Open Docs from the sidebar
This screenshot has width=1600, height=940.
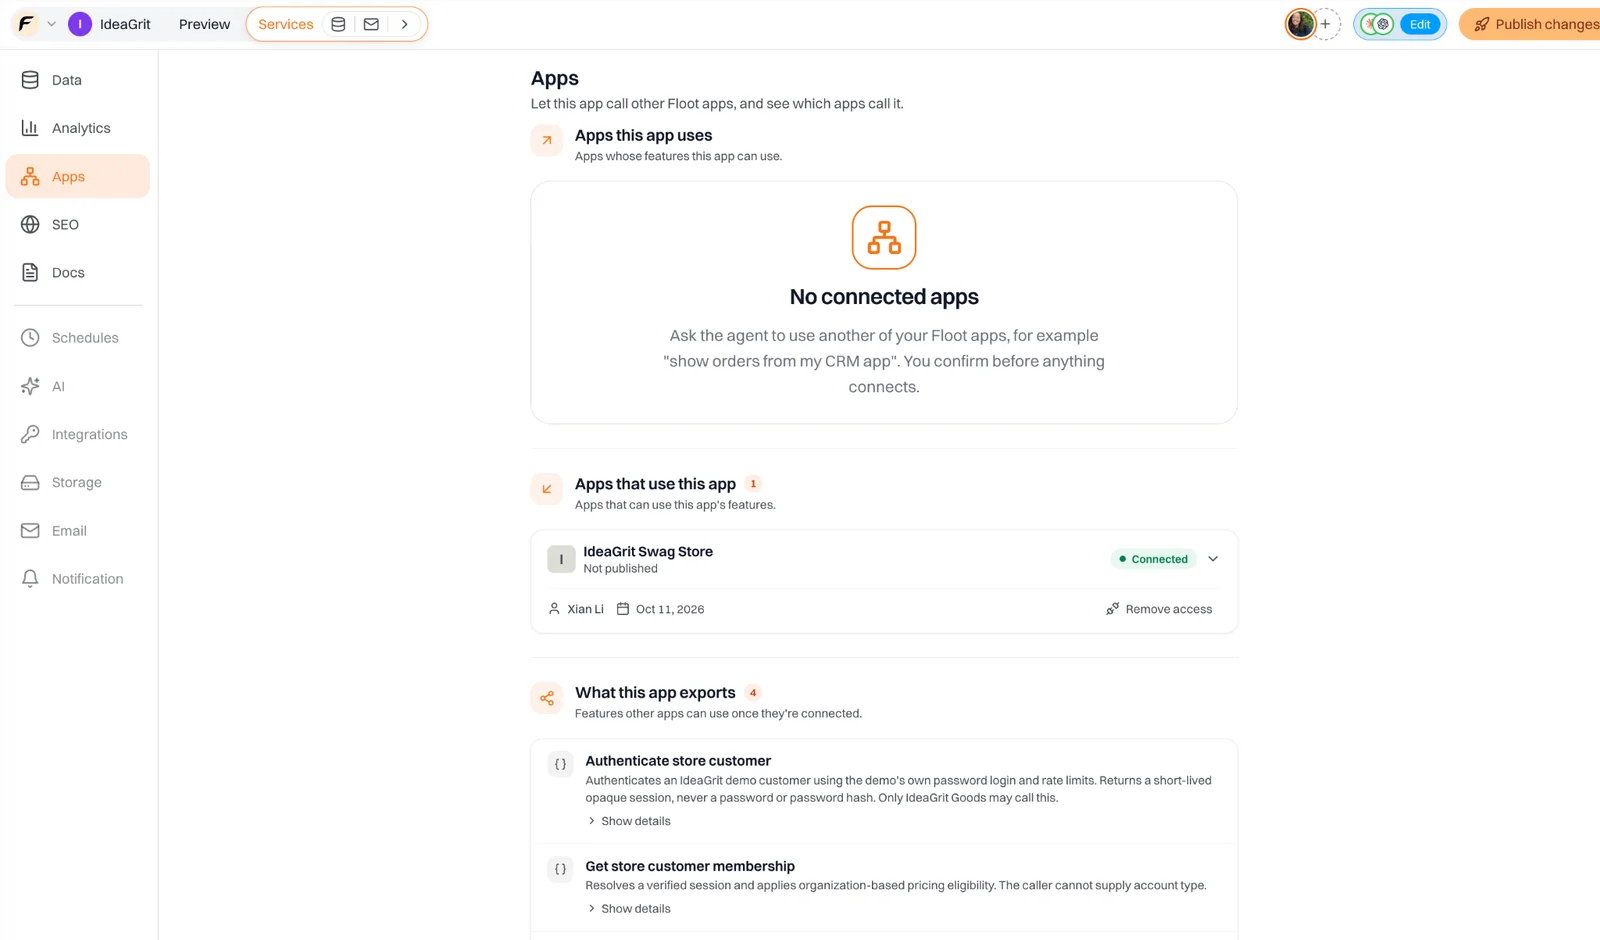(x=78, y=272)
